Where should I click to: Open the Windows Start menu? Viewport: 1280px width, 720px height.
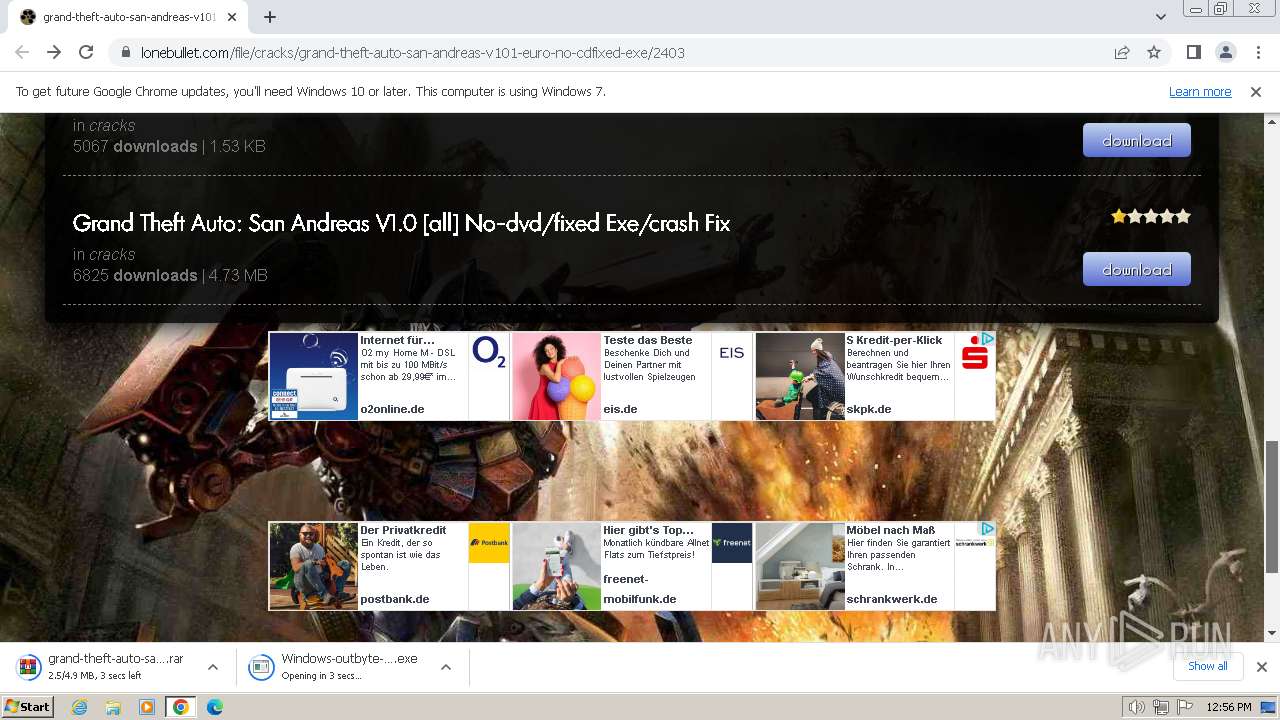pos(28,706)
